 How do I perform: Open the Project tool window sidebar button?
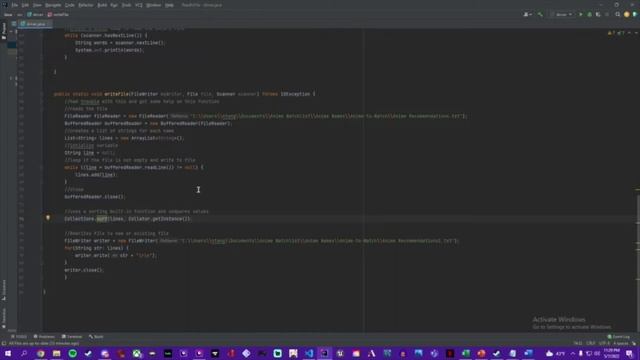4,31
